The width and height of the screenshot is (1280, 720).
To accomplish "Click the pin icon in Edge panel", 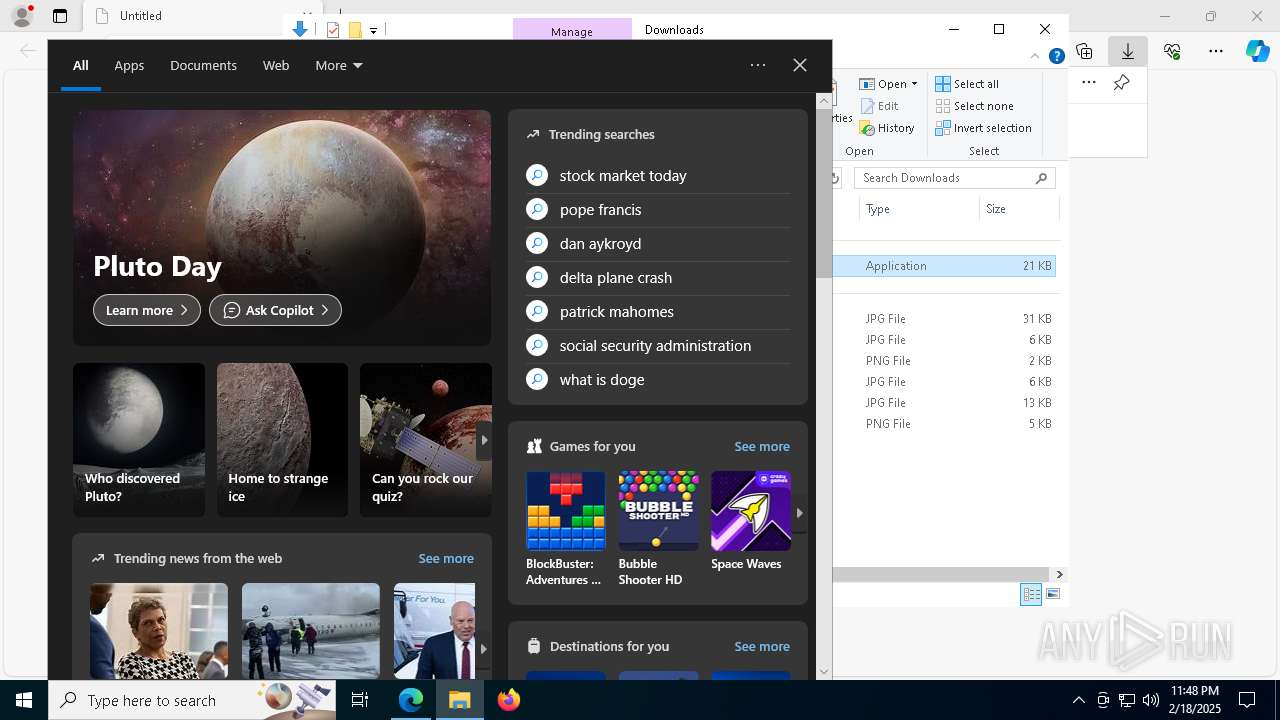I will (x=1122, y=82).
